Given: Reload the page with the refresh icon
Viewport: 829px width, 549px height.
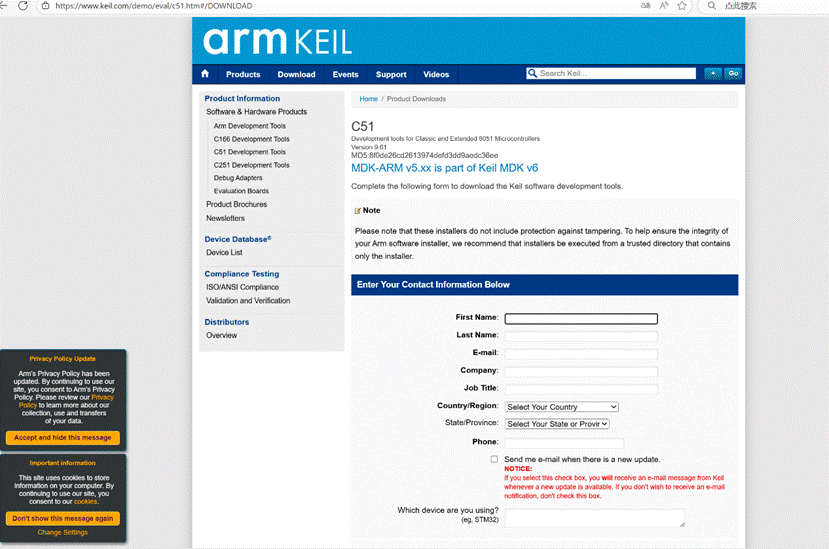Looking at the screenshot, I should pos(23,6).
